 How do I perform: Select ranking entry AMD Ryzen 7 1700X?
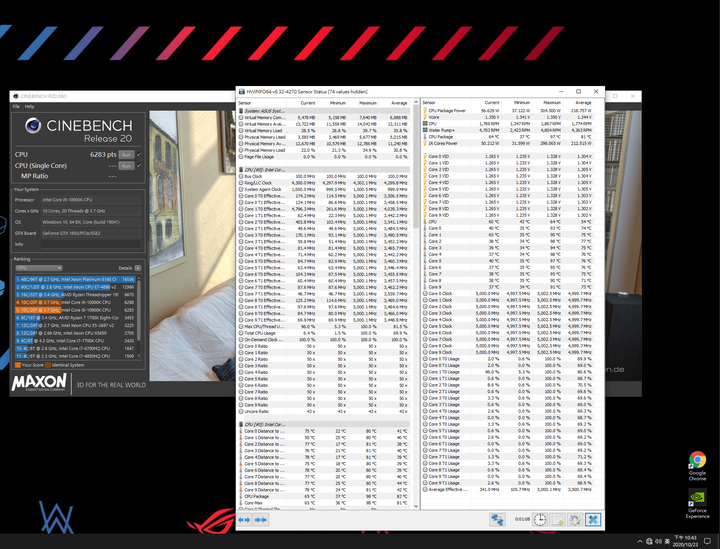[75, 318]
